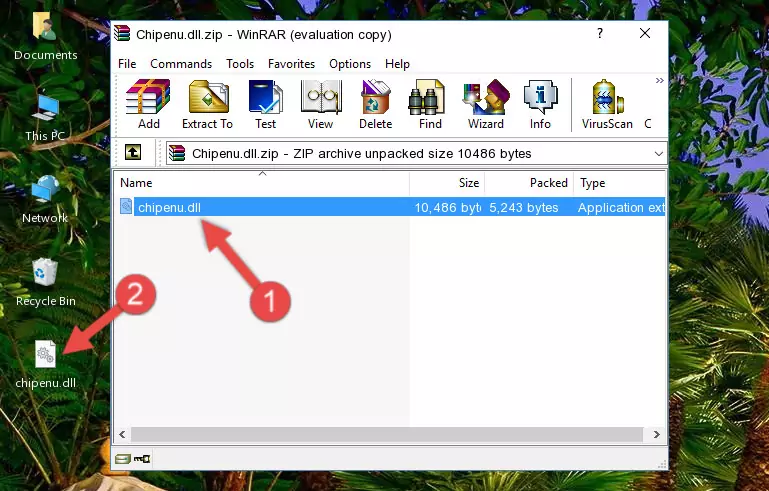Click the Add toolbar icon
This screenshot has width=769, height=491.
click(x=148, y=104)
